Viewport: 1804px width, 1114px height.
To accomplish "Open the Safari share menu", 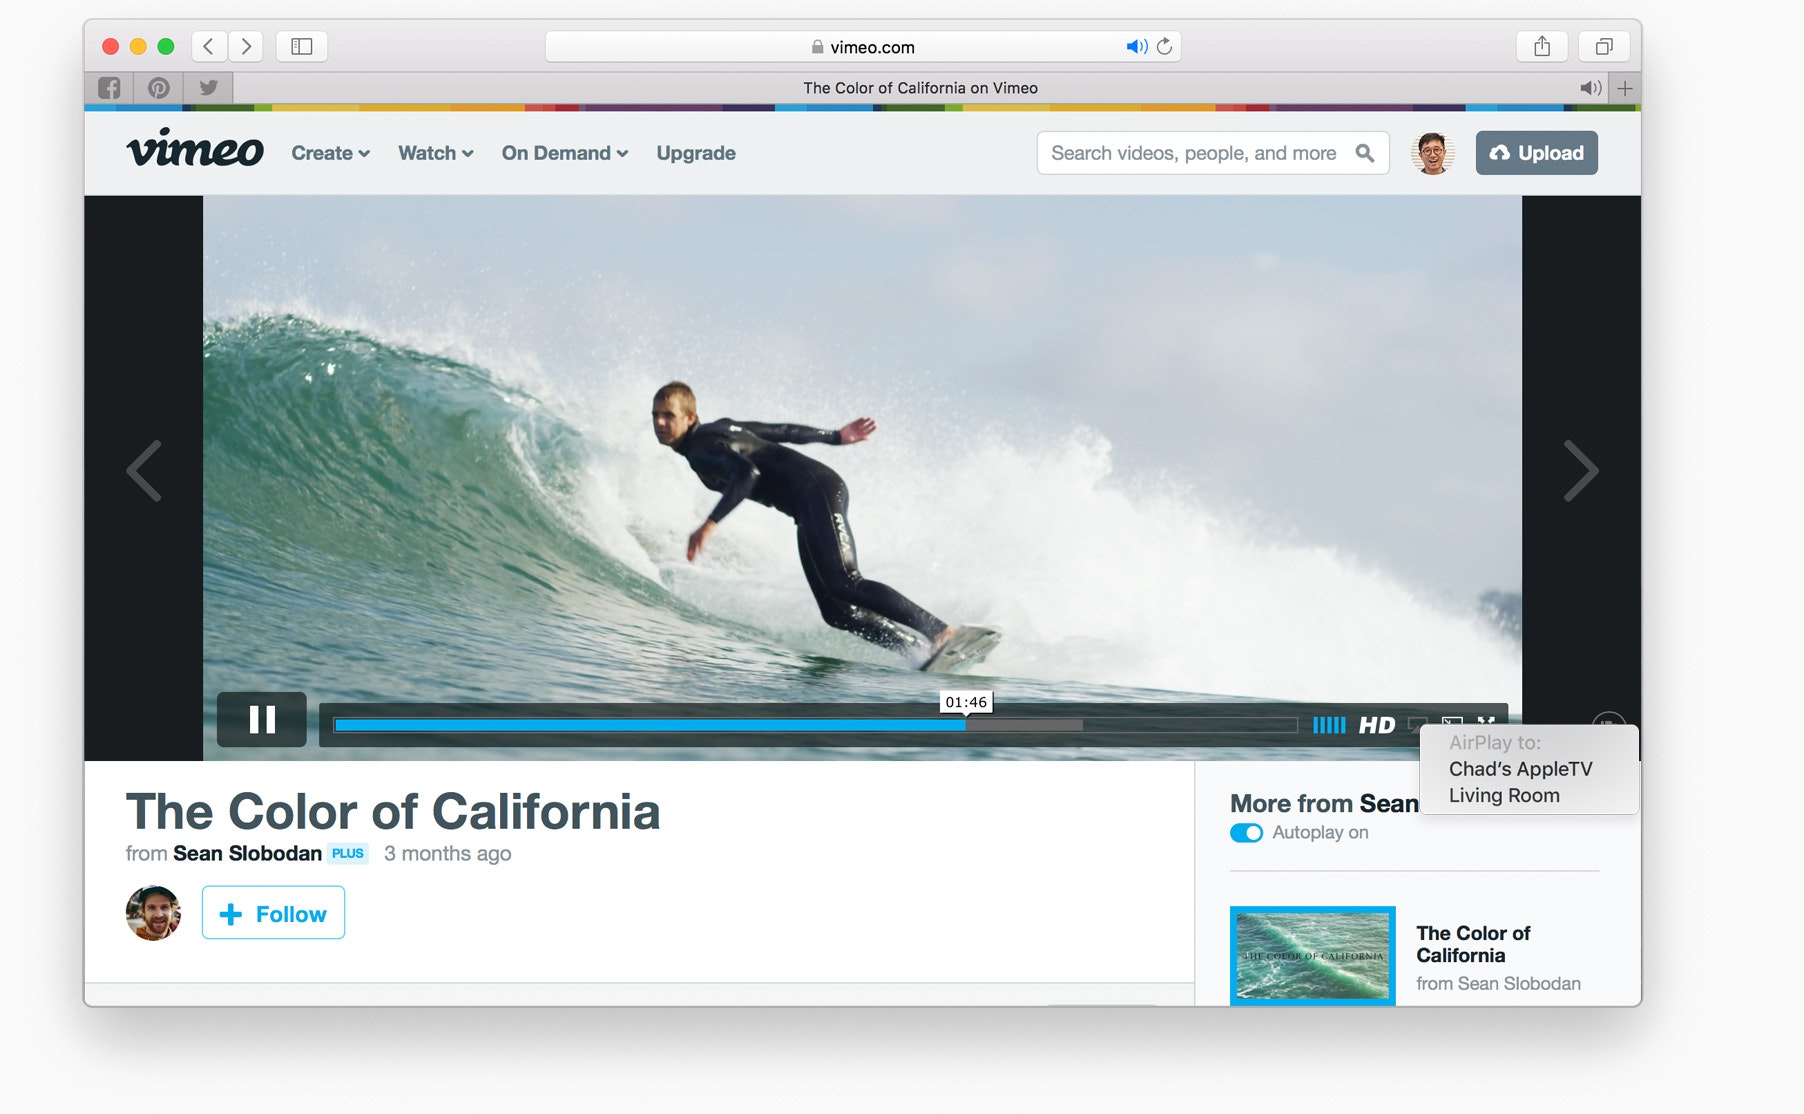I will tap(1542, 46).
